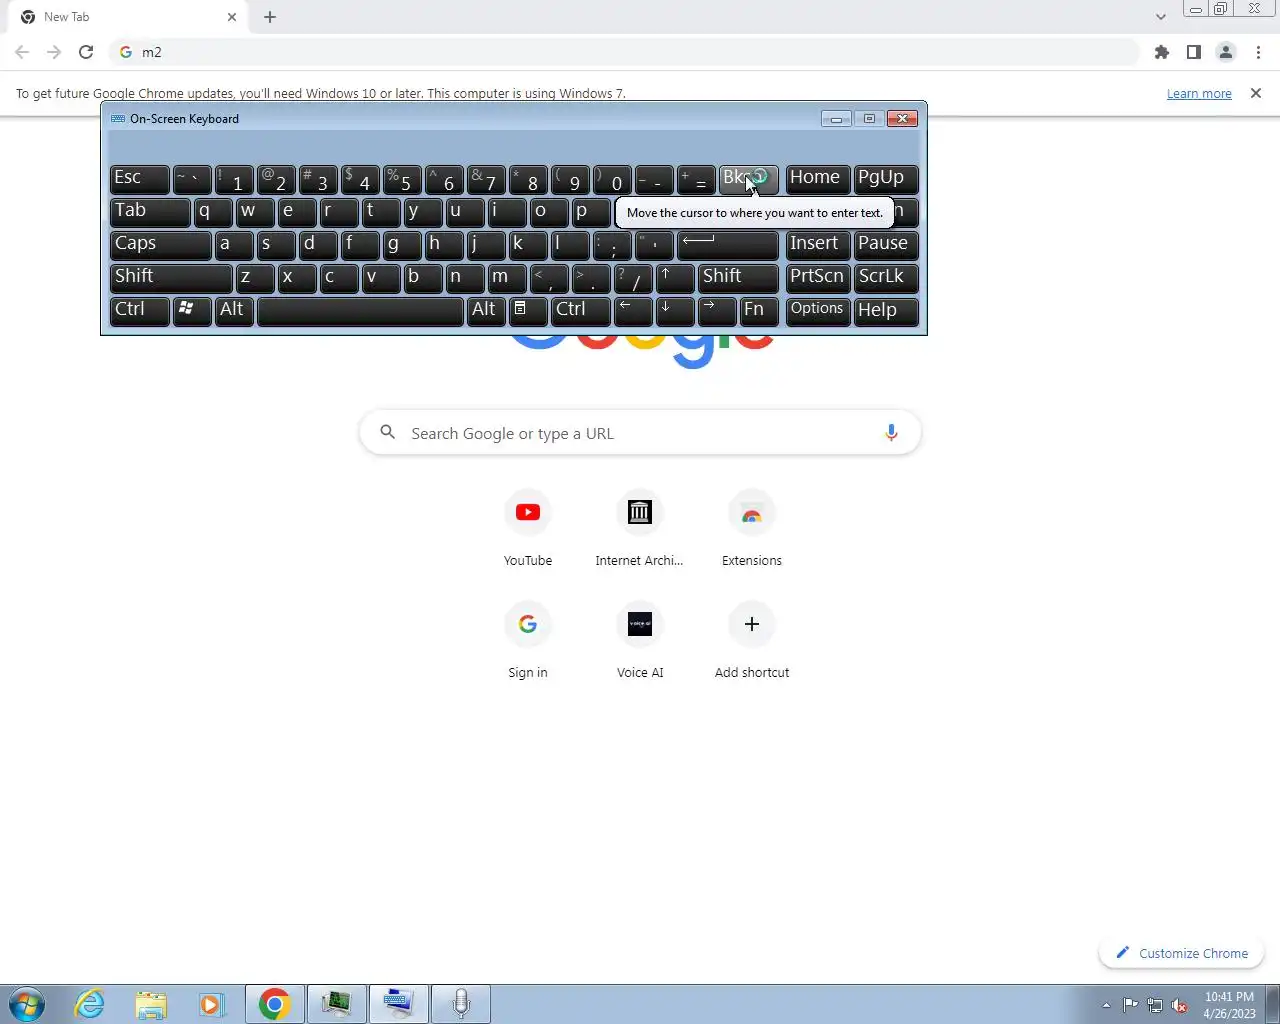This screenshot has width=1280, height=1024.
Task: Toggle the left Ctrl key on keyboard
Action: (x=139, y=311)
